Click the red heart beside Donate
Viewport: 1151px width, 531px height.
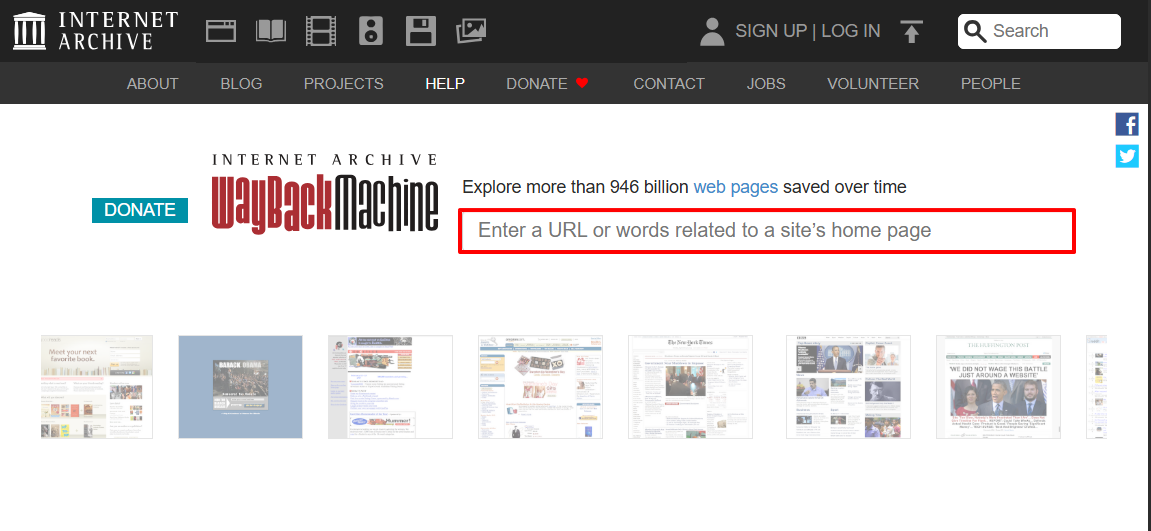pyautogui.click(x=582, y=83)
